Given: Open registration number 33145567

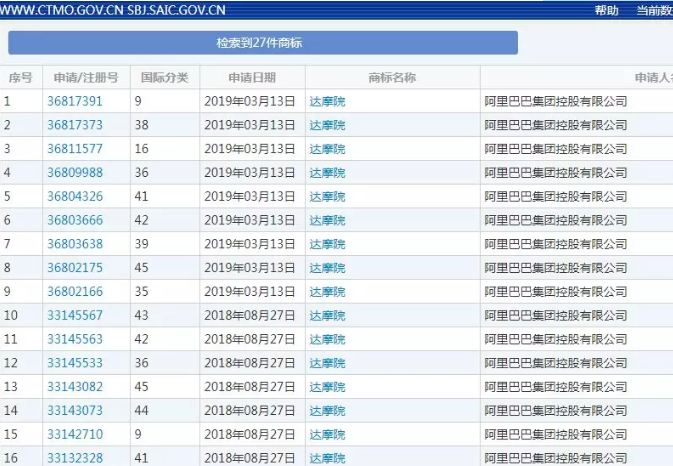Looking at the screenshot, I should point(75,315).
